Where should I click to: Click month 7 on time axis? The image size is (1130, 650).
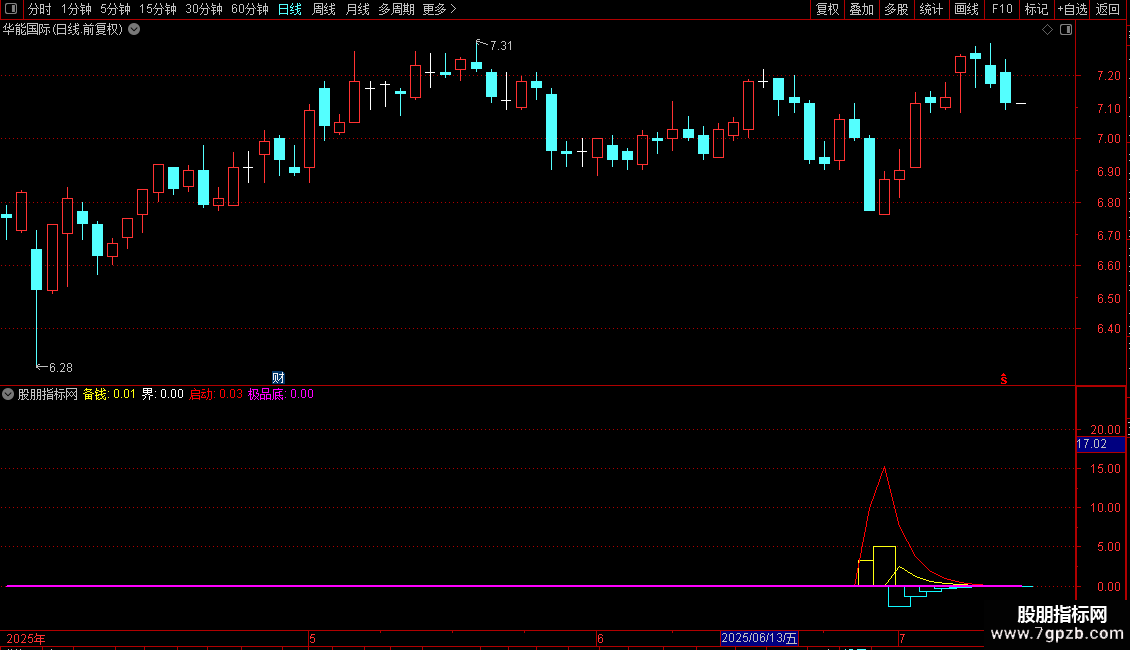coord(901,638)
